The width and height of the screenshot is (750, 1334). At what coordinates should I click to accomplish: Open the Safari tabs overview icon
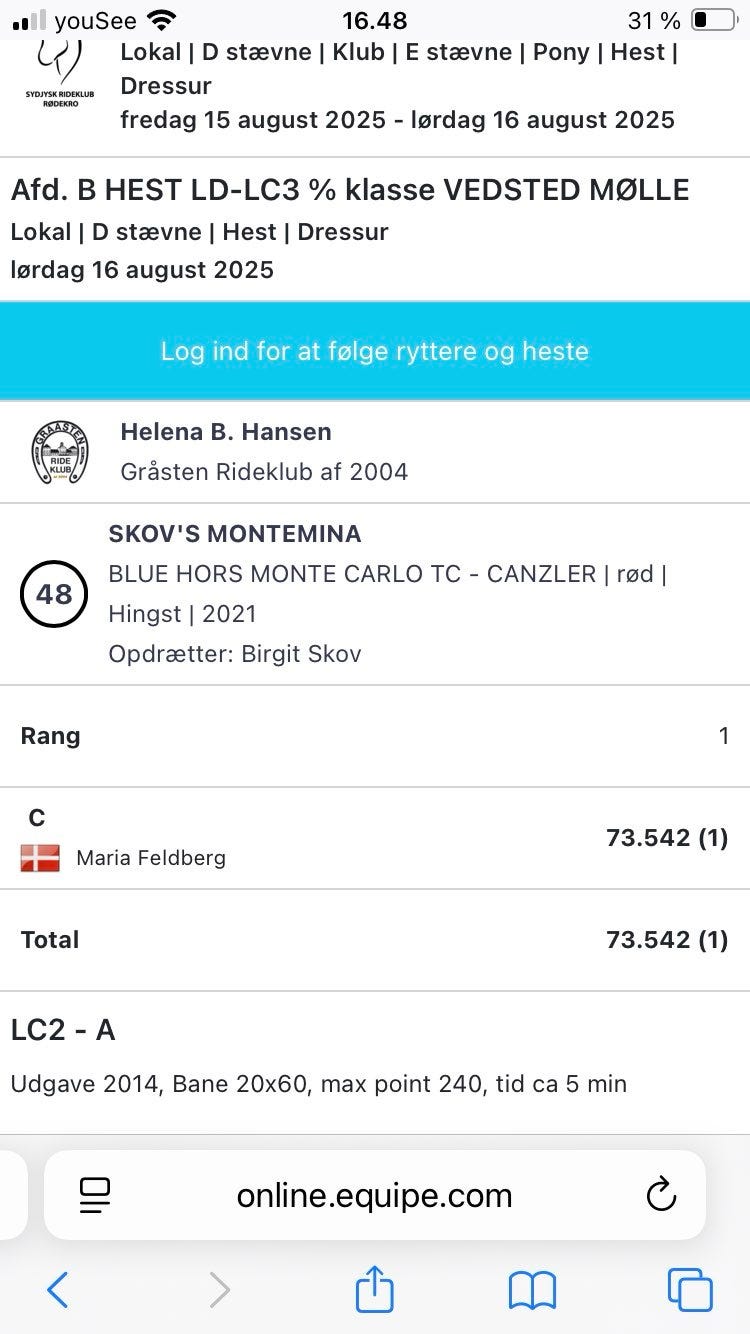coord(690,1290)
